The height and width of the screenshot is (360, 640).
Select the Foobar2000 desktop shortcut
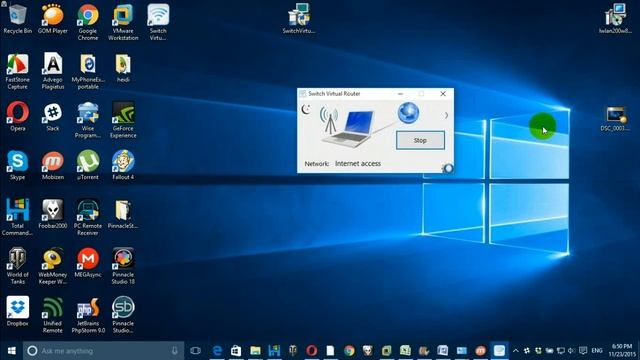(53, 214)
